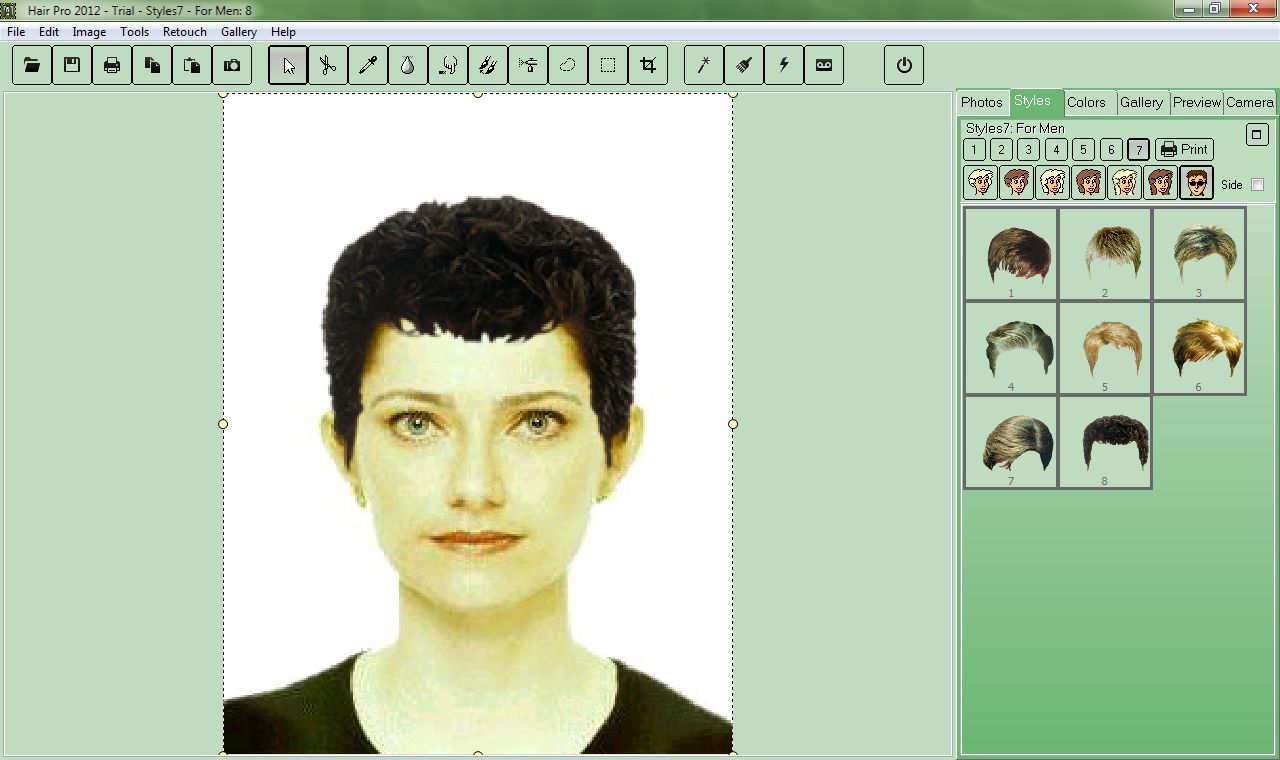Image resolution: width=1280 pixels, height=760 pixels.
Task: Go to style page 5
Action: pyautogui.click(x=1083, y=150)
